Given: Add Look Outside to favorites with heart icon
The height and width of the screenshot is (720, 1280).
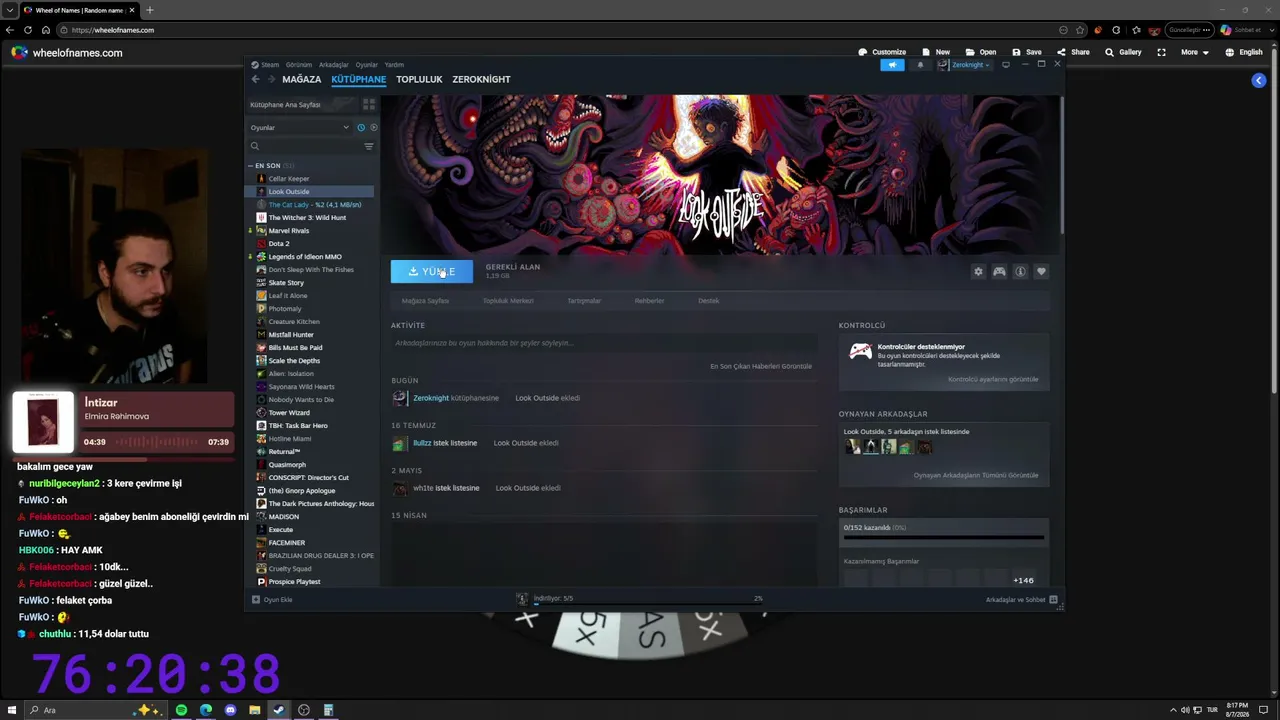Looking at the screenshot, I should pos(1041,272).
